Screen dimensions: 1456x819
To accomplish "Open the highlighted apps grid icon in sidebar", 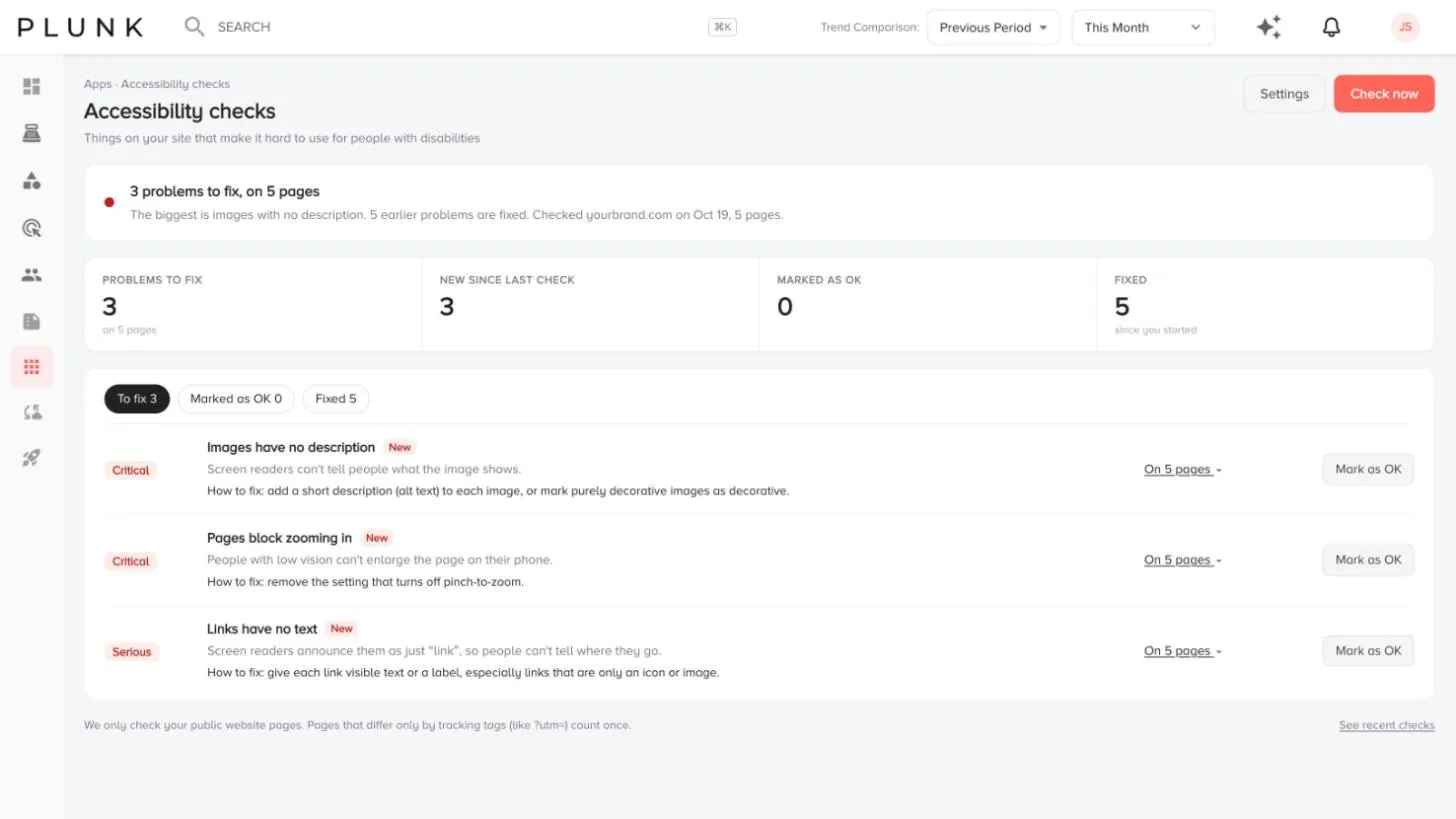I will tap(31, 367).
